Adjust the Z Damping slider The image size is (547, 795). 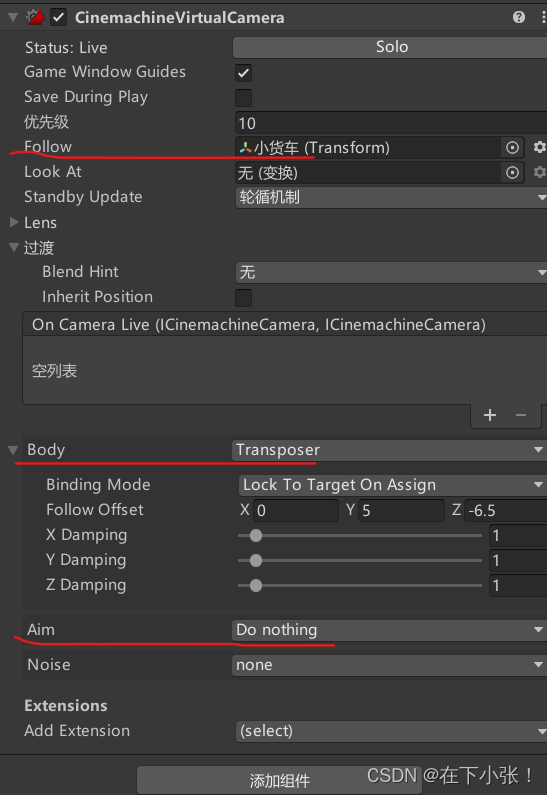pos(360,586)
